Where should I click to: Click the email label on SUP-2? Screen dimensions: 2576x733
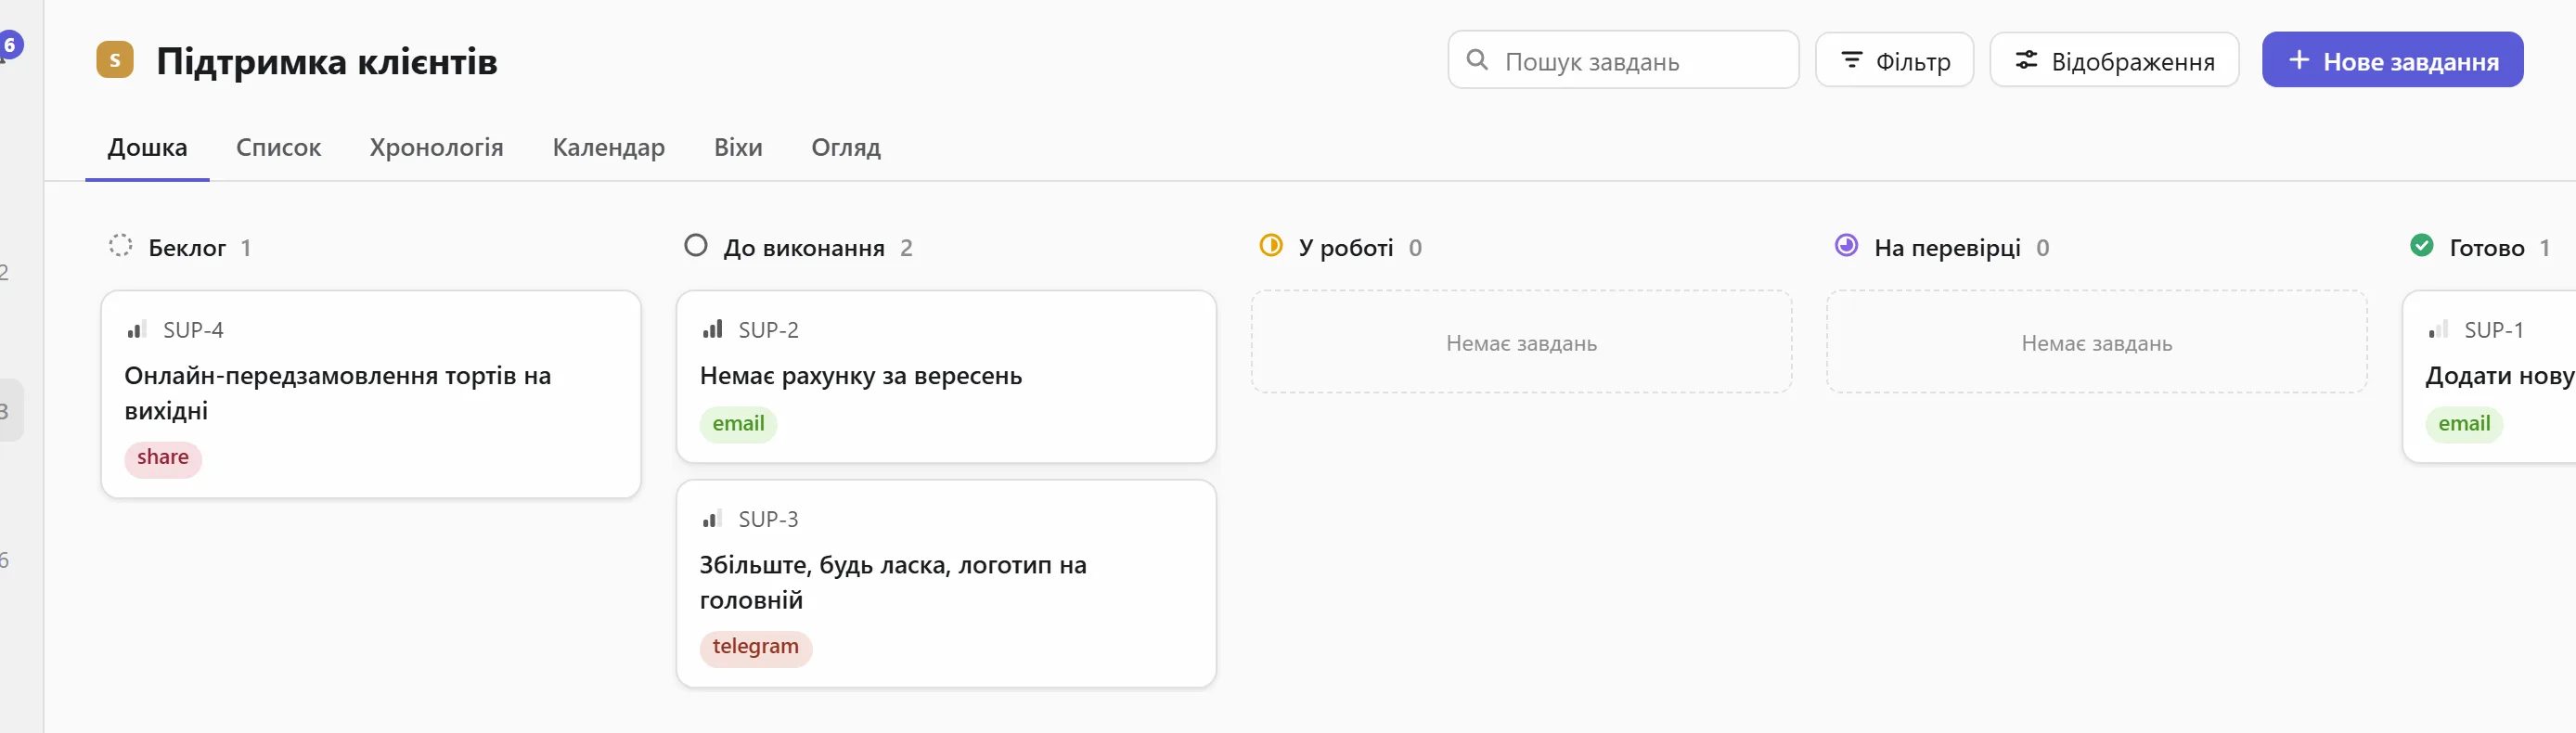738,424
